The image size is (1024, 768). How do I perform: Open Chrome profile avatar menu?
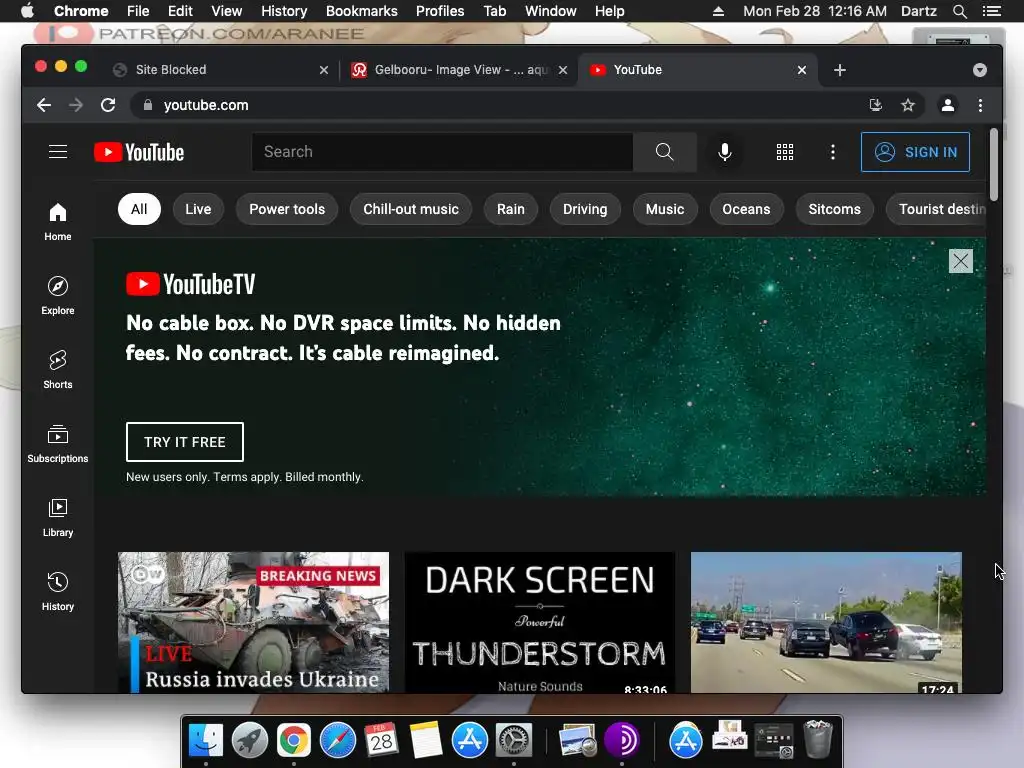(947, 105)
